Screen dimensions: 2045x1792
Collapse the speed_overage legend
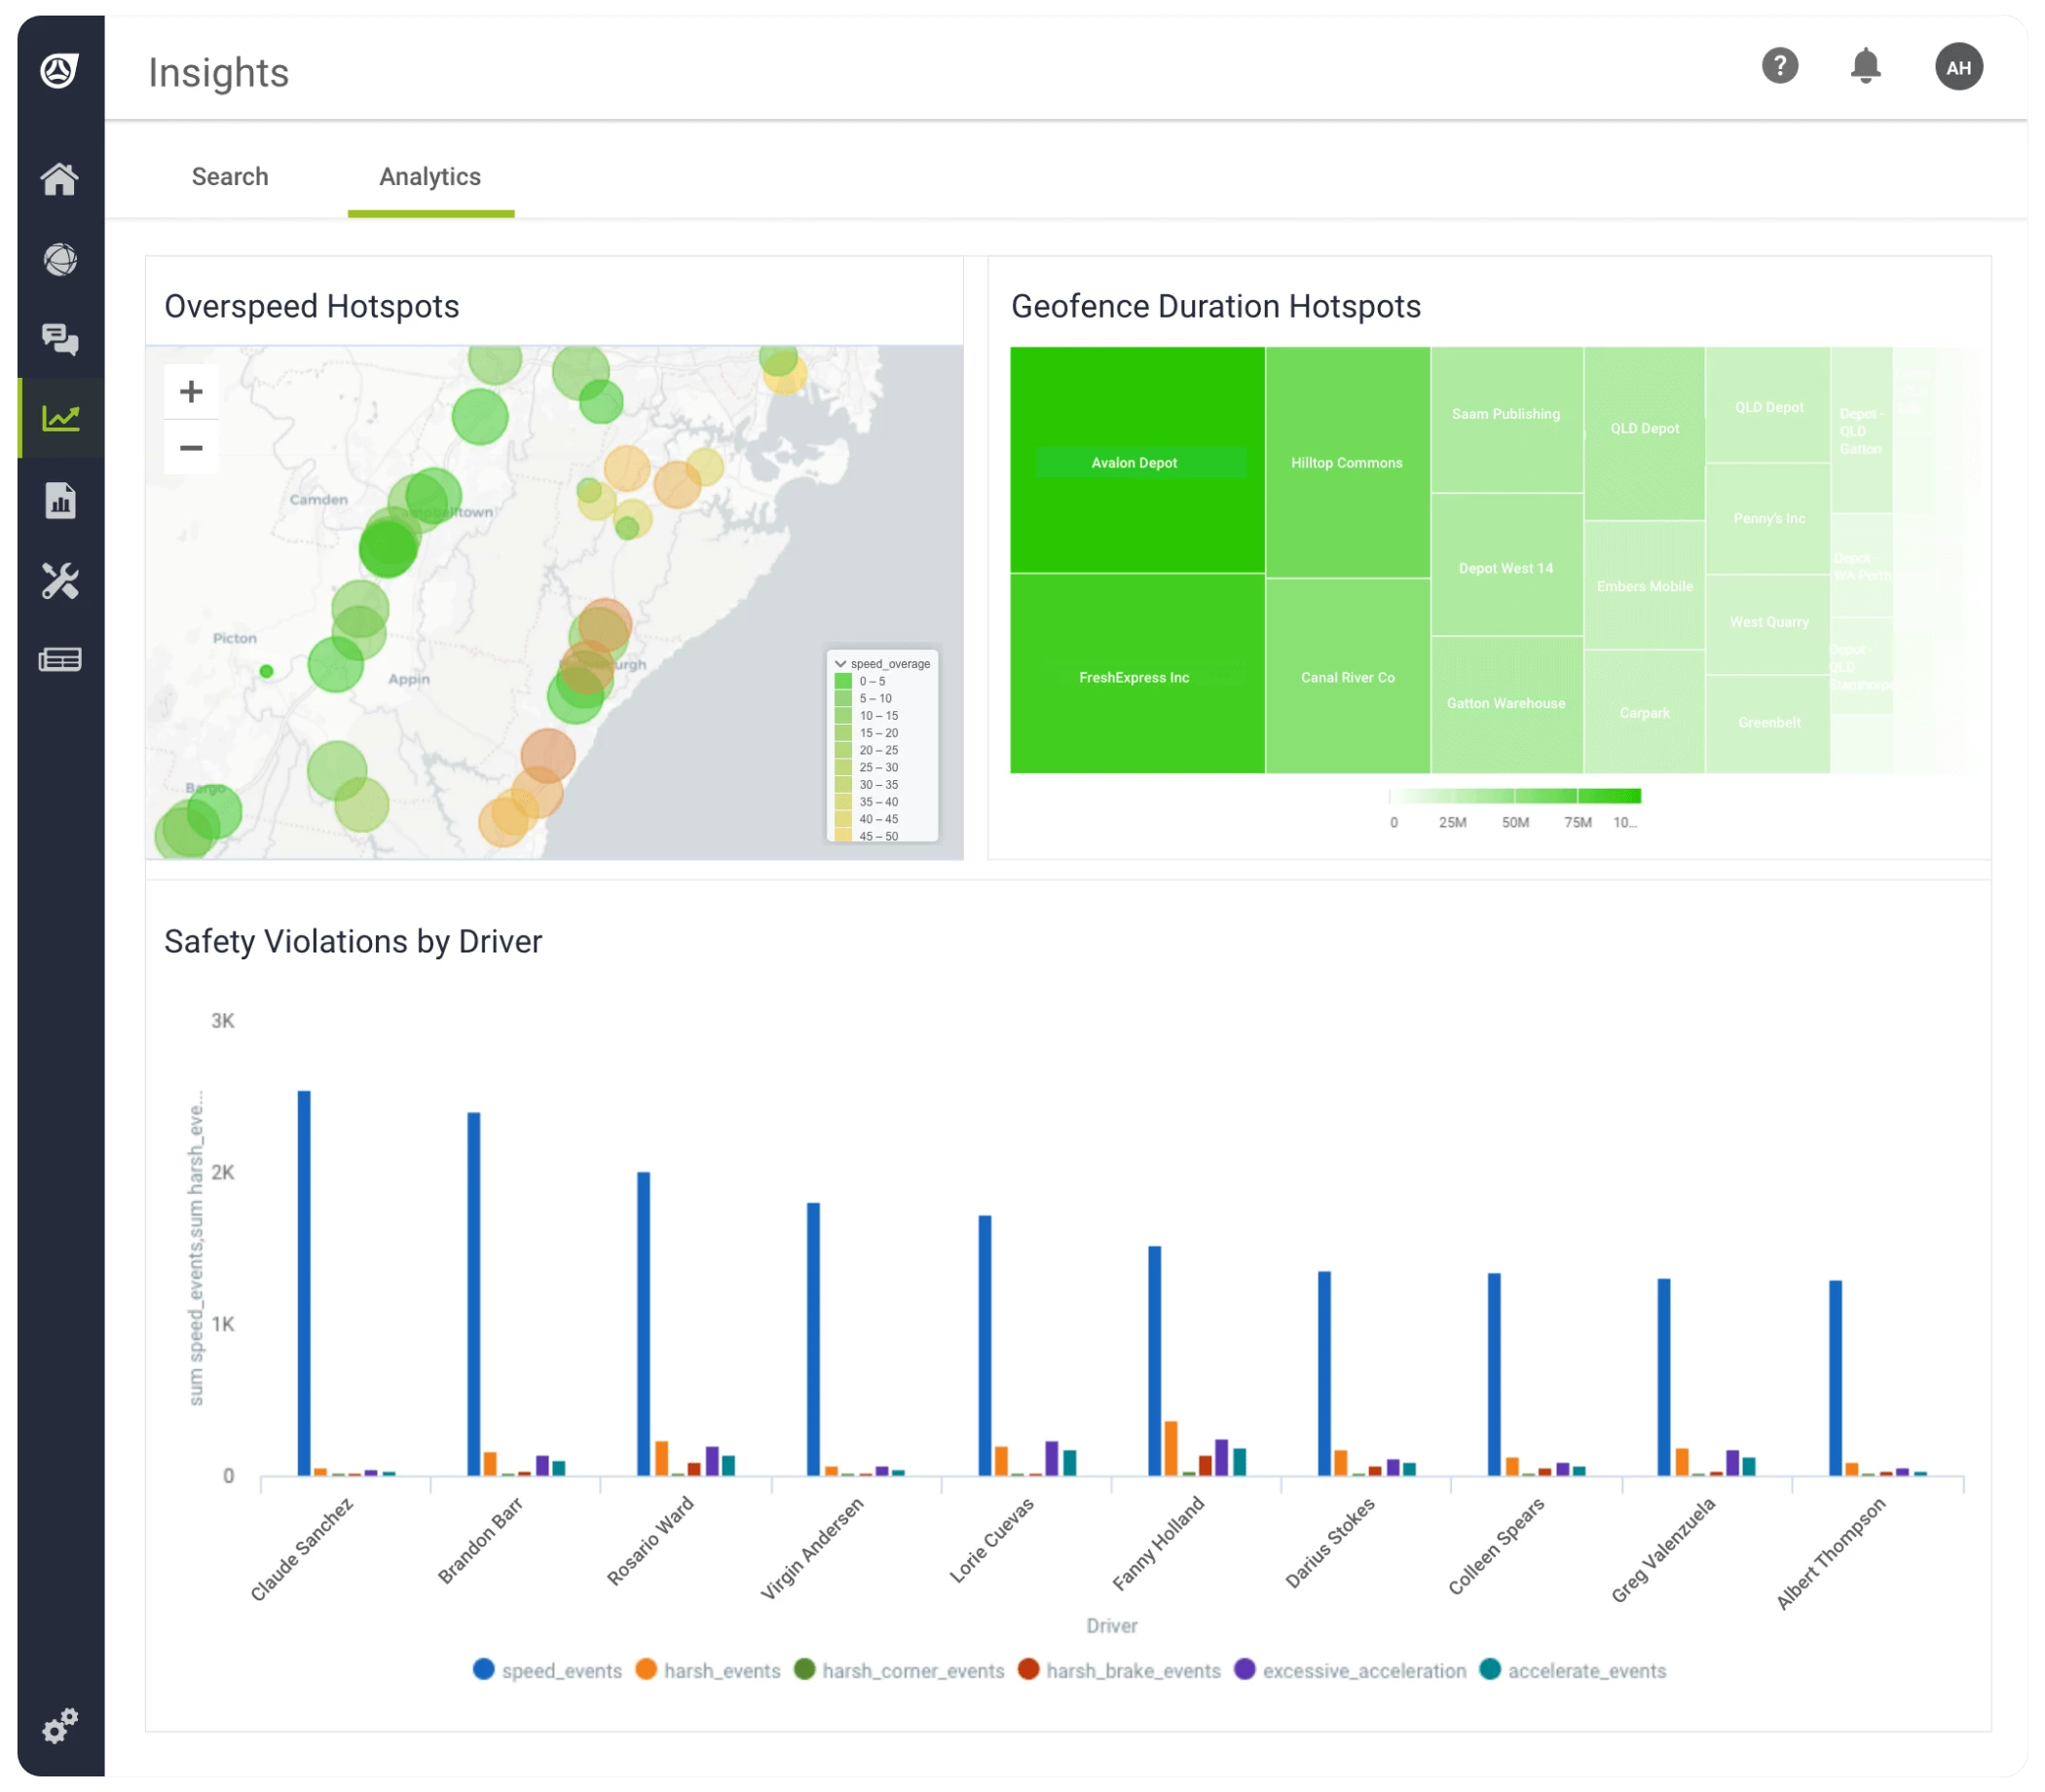coord(840,664)
